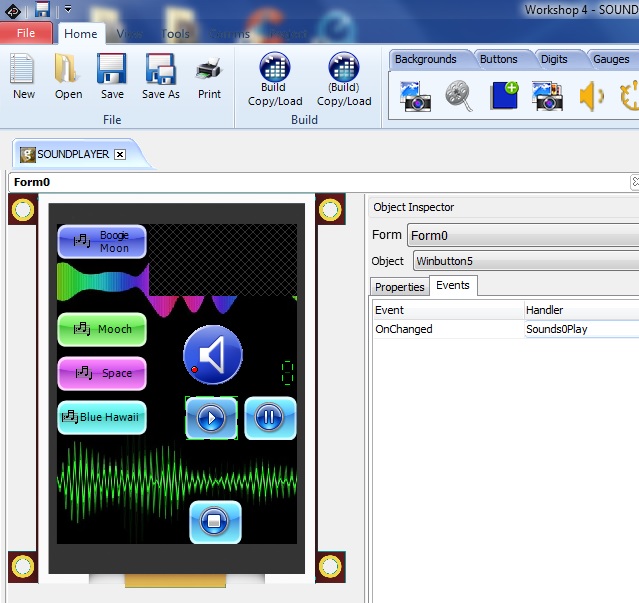Select the orange speaker sound widget icon

(x=592, y=97)
